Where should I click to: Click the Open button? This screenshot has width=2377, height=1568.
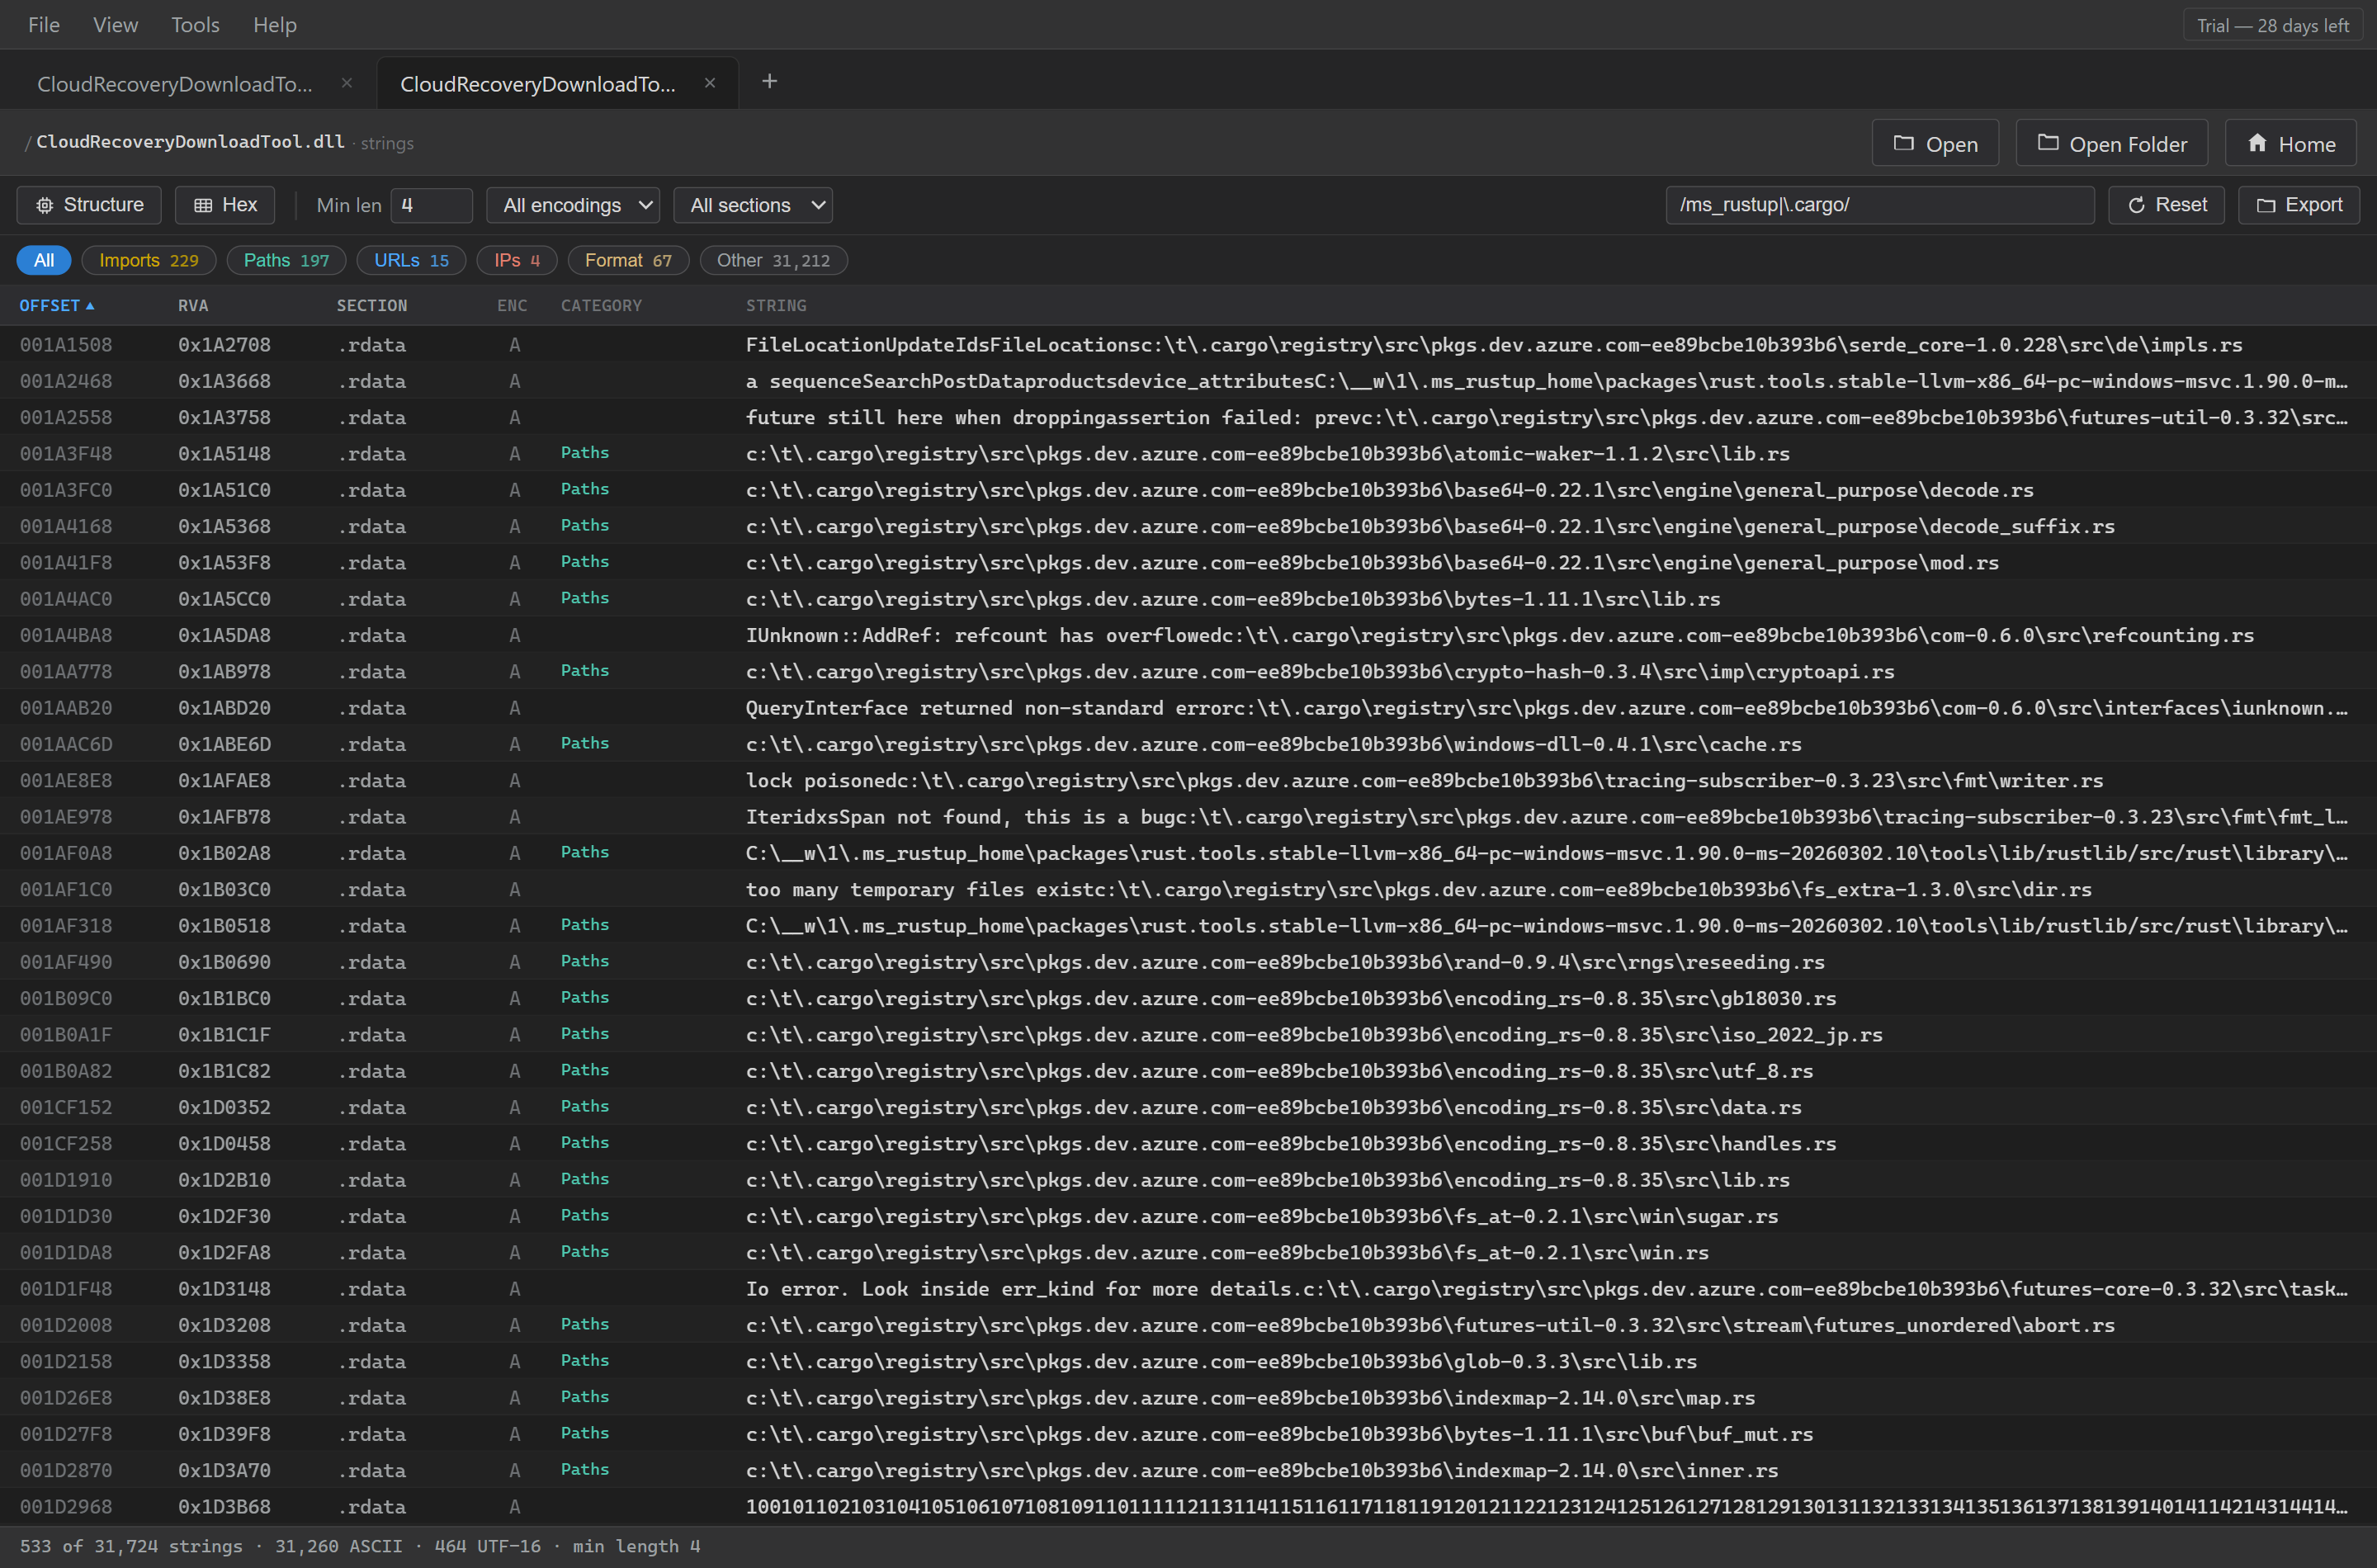pos(1935,144)
